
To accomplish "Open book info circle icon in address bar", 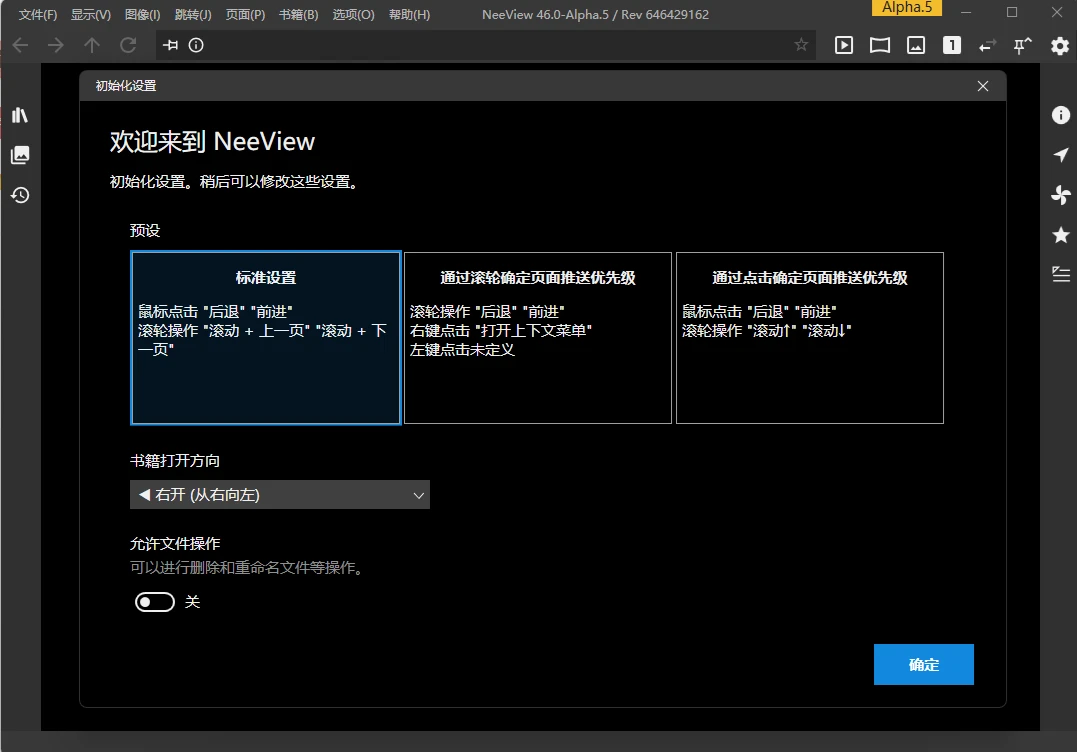I will pos(196,45).
